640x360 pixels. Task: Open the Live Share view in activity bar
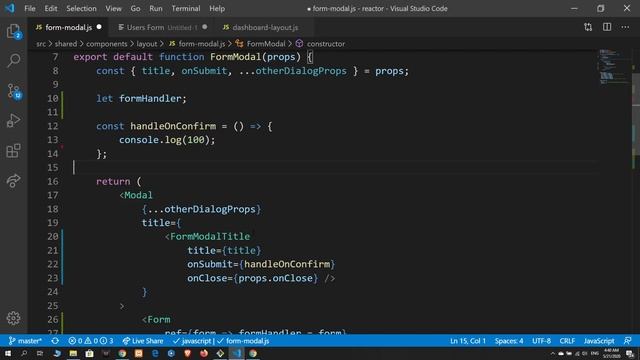coord(13,181)
